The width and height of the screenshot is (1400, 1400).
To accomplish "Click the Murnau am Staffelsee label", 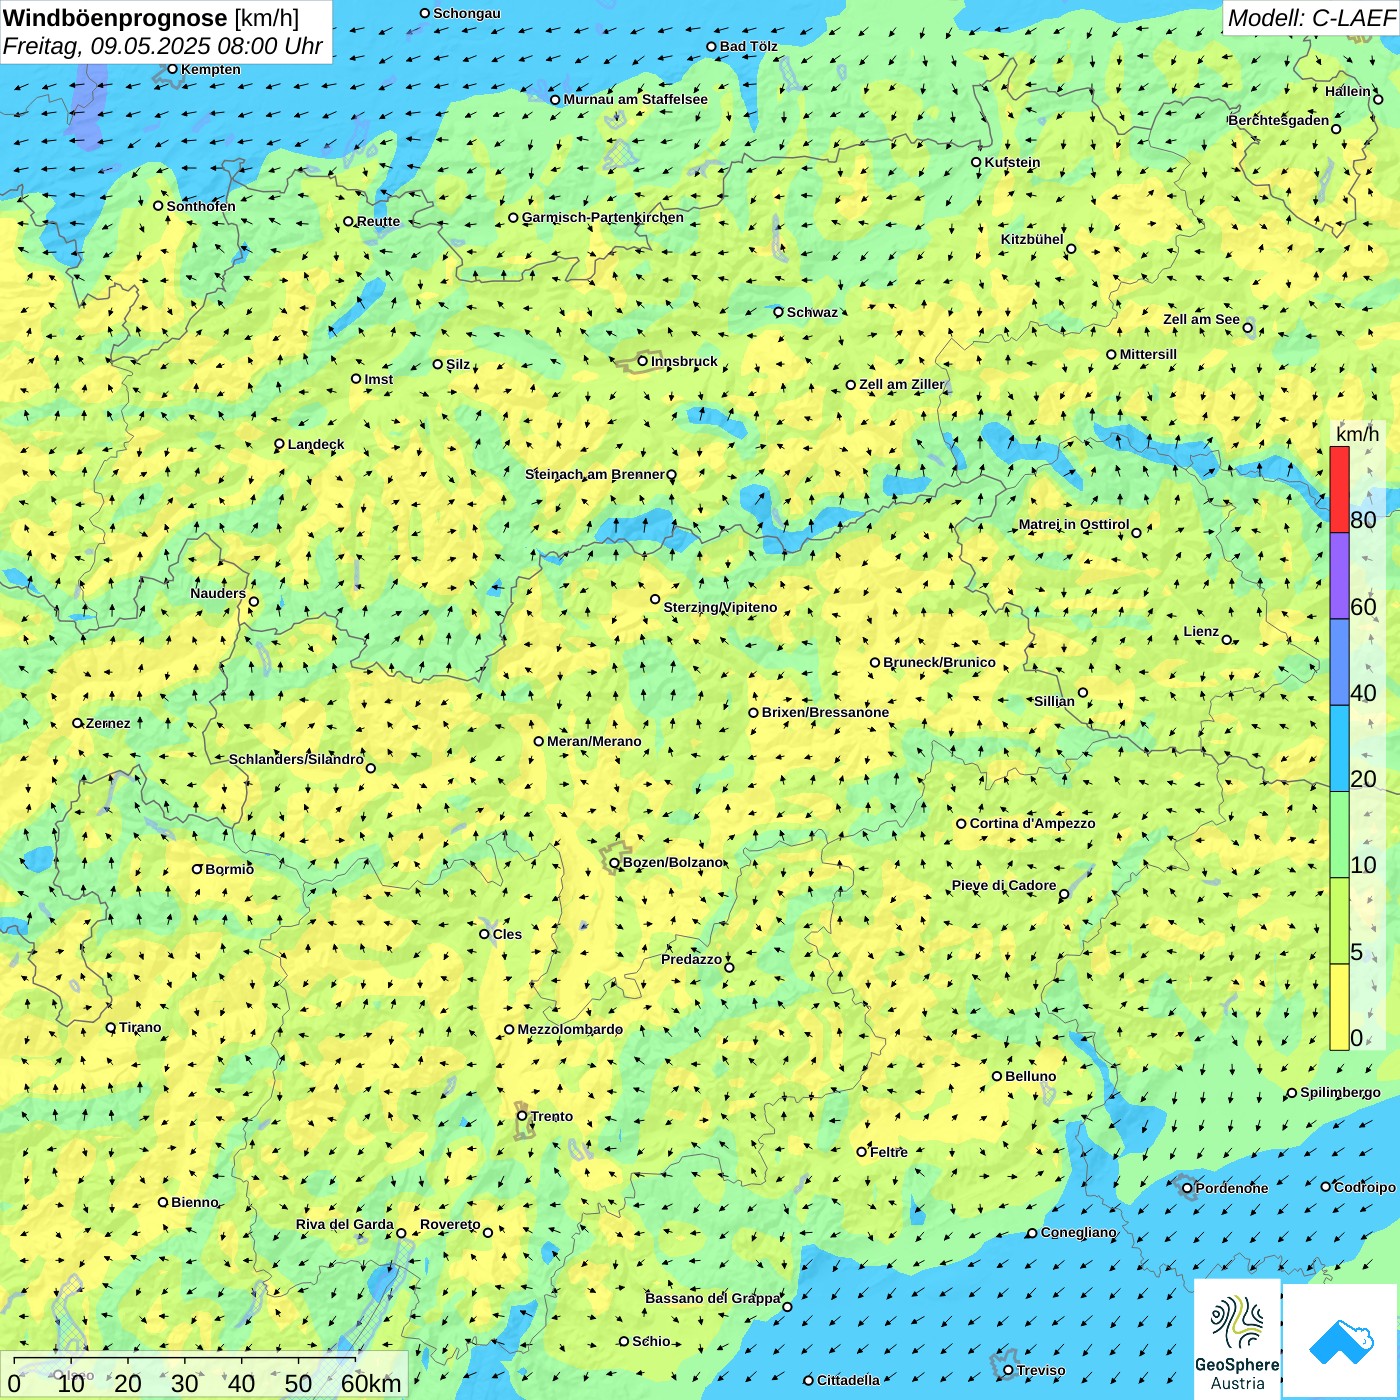I will click(635, 99).
